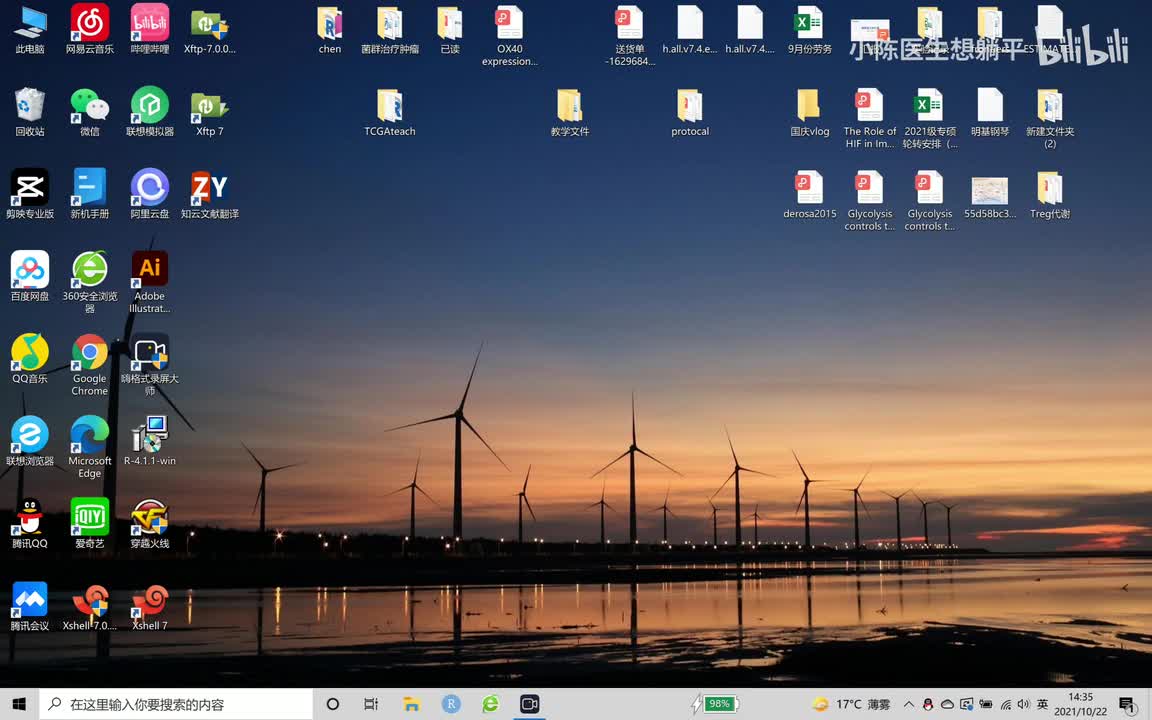Click the 网易云音乐 desktop icon
This screenshot has width=1152, height=720.
coord(89,24)
